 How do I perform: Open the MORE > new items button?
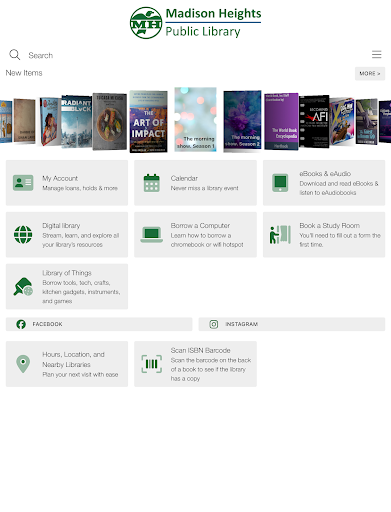(370, 73)
